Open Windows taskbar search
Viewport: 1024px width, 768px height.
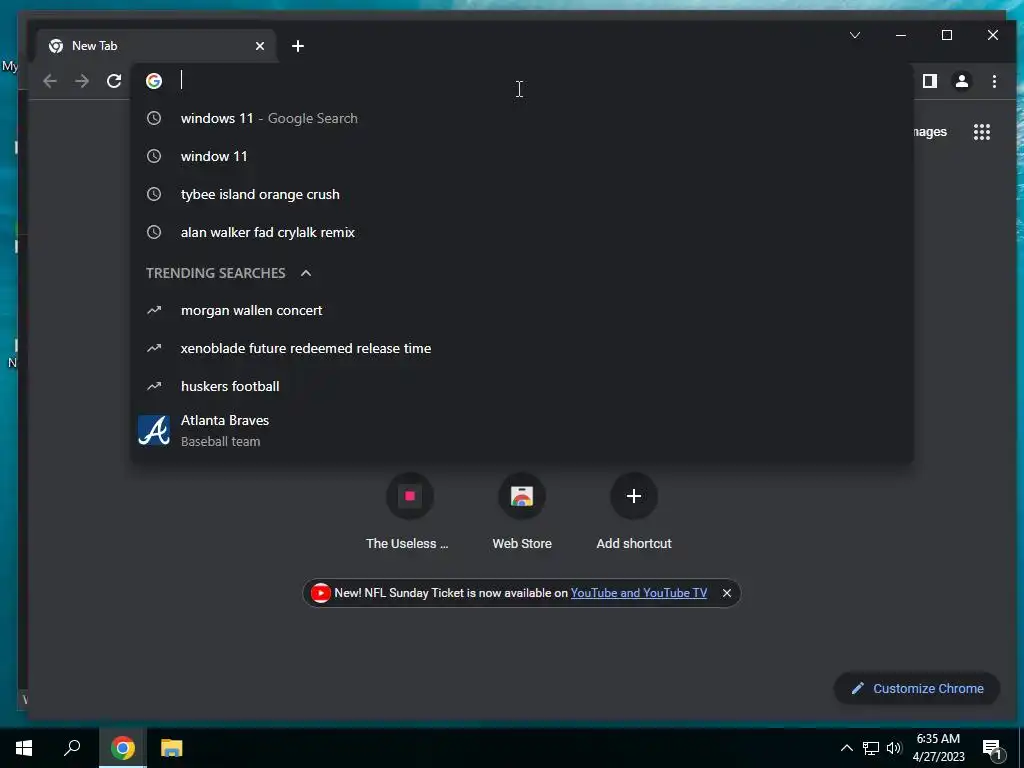point(72,748)
